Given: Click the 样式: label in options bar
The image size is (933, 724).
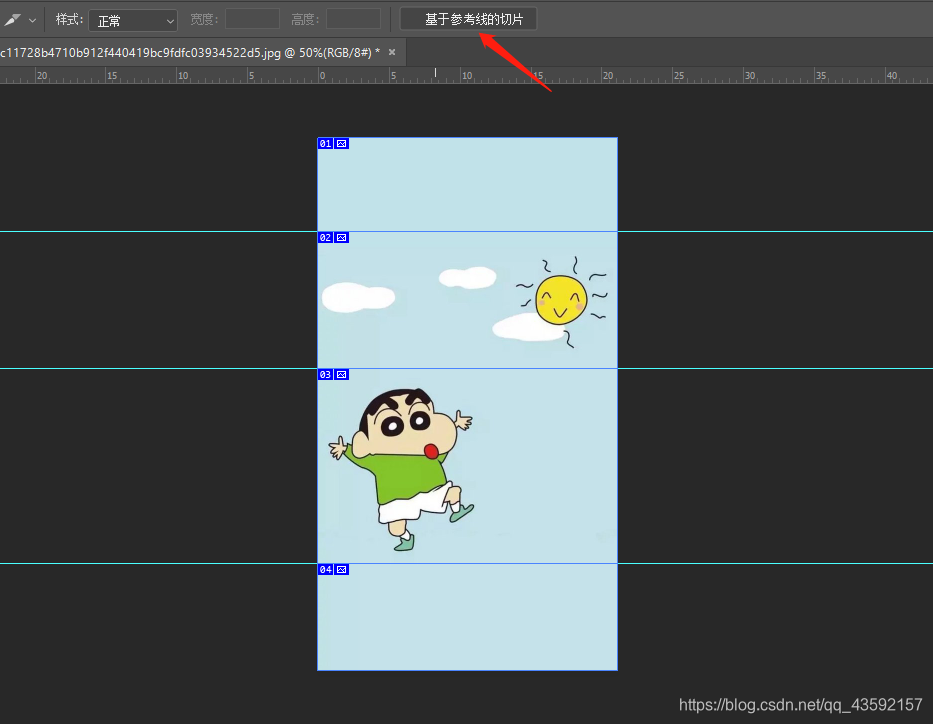Looking at the screenshot, I should coord(69,20).
